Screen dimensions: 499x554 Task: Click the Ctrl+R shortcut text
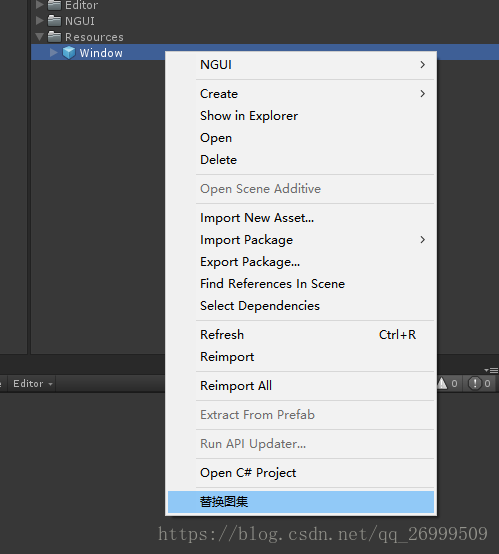click(397, 335)
